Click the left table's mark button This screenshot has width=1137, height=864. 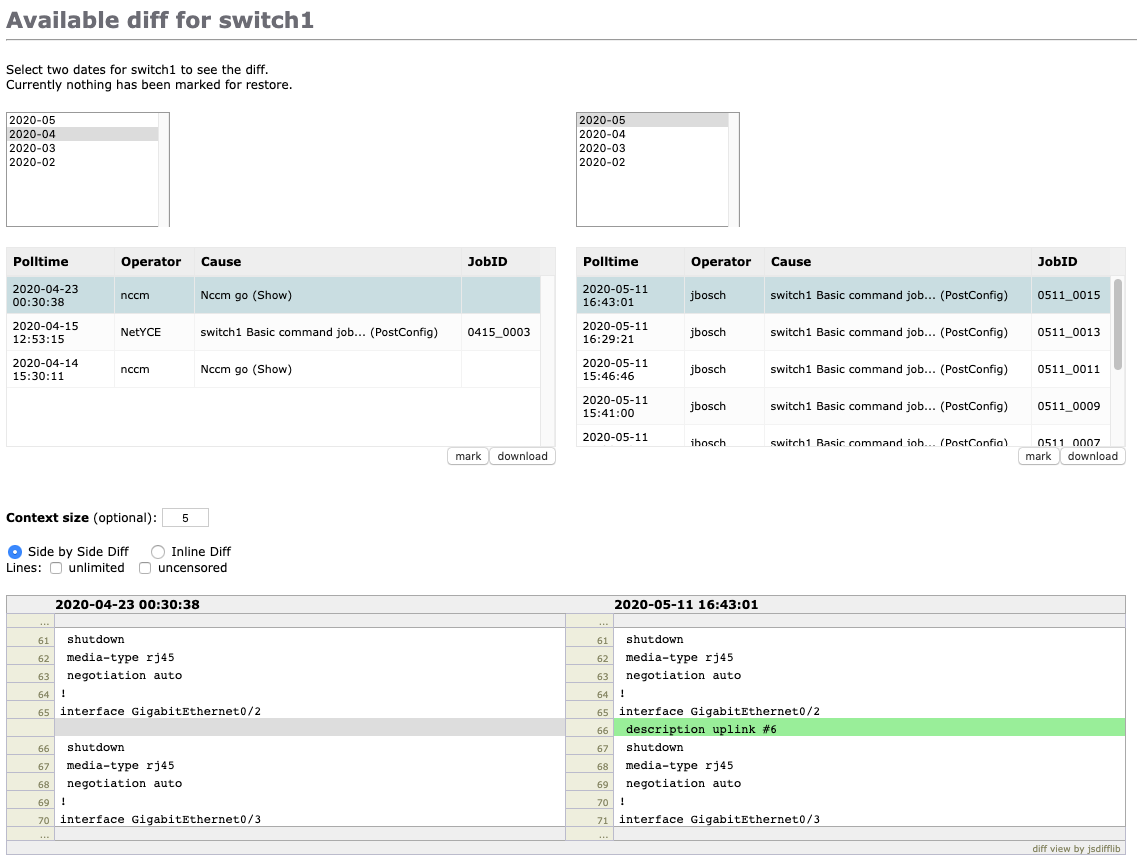pyautogui.click(x=468, y=456)
